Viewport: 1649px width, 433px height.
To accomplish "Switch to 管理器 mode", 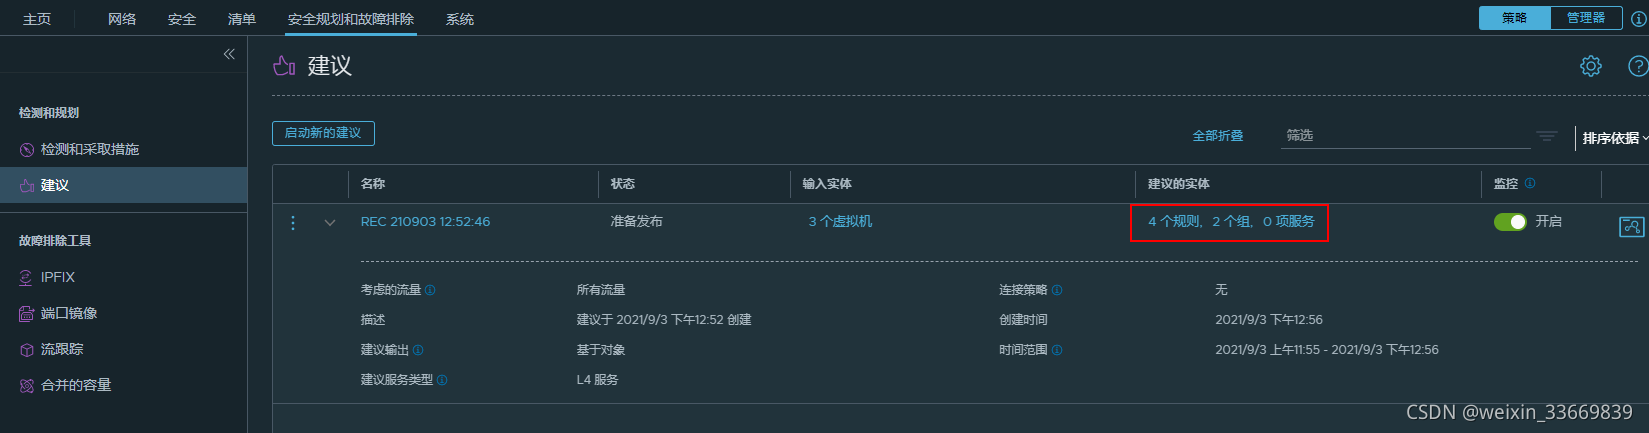I will (x=1586, y=18).
